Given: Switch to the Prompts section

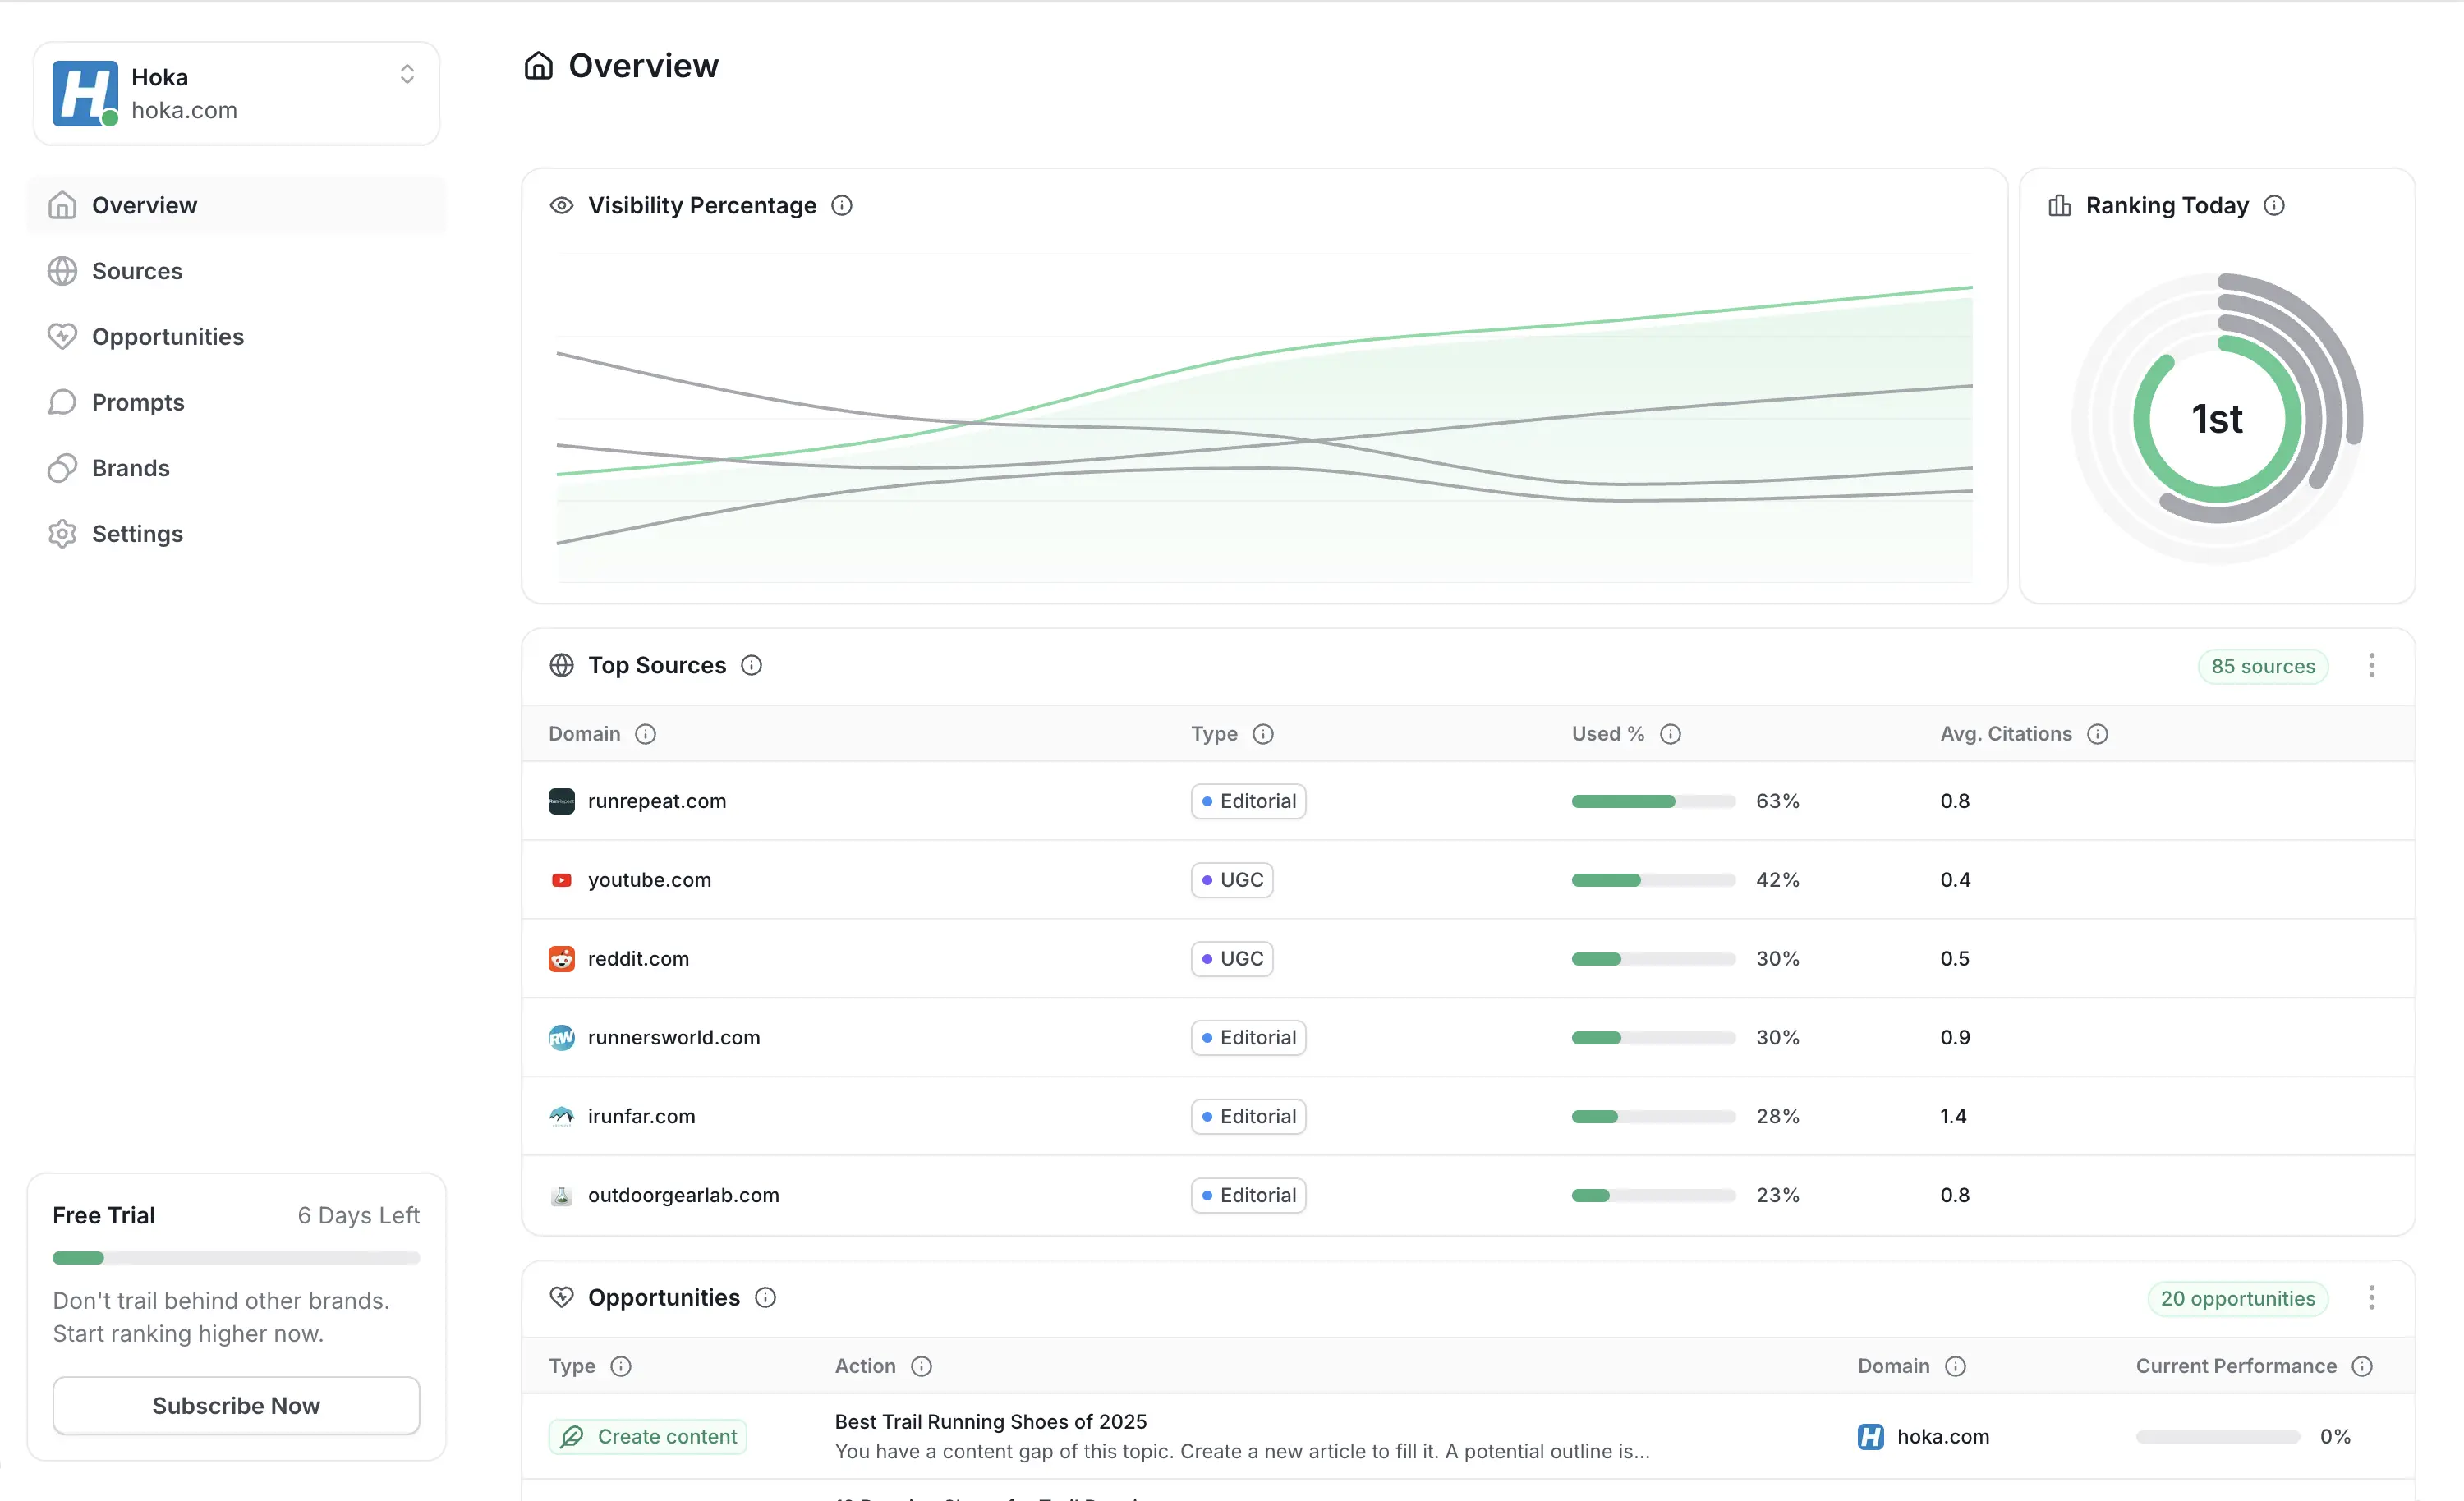Looking at the screenshot, I should (x=138, y=402).
